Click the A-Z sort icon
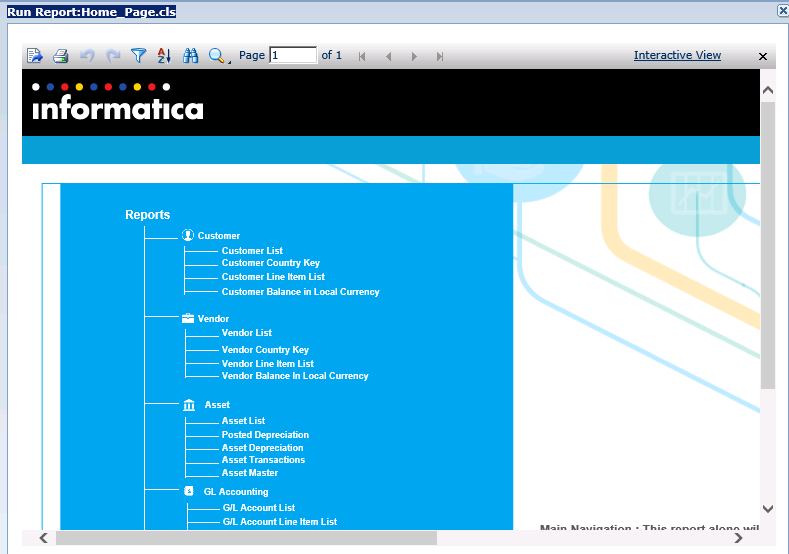 (165, 56)
